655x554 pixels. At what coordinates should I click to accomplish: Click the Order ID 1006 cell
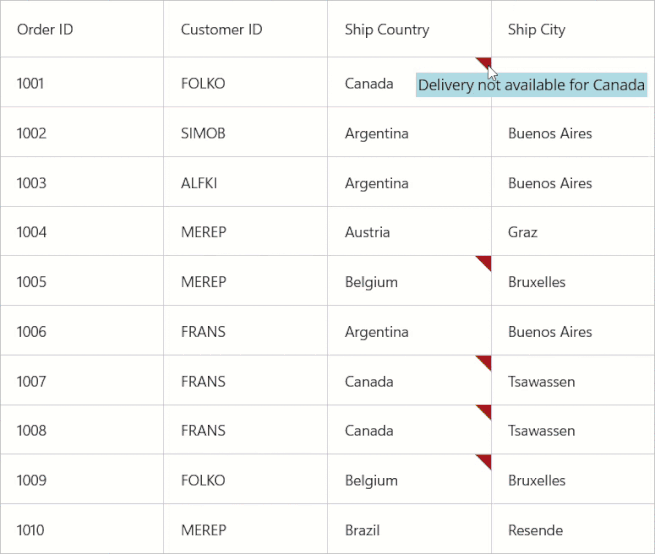point(31,331)
